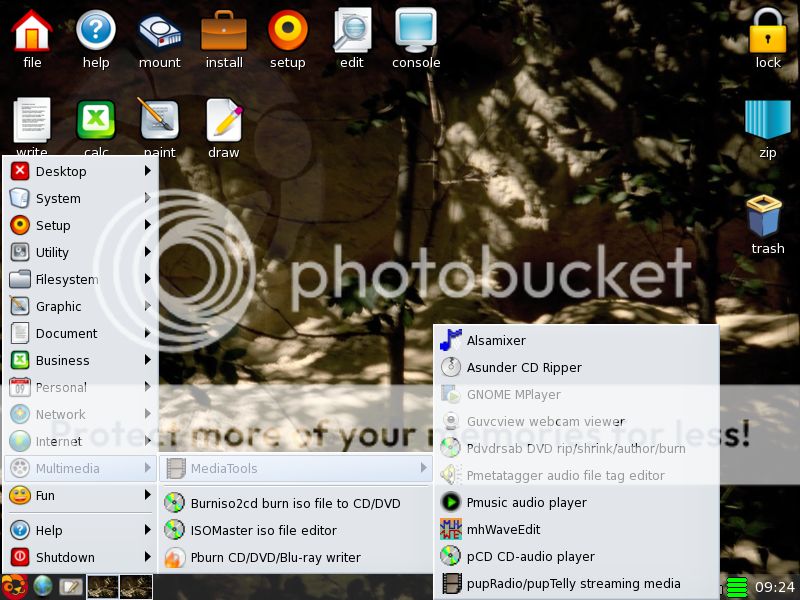Click the mhWaveEdit MHWE icon
800x600 pixels.
coord(451,530)
